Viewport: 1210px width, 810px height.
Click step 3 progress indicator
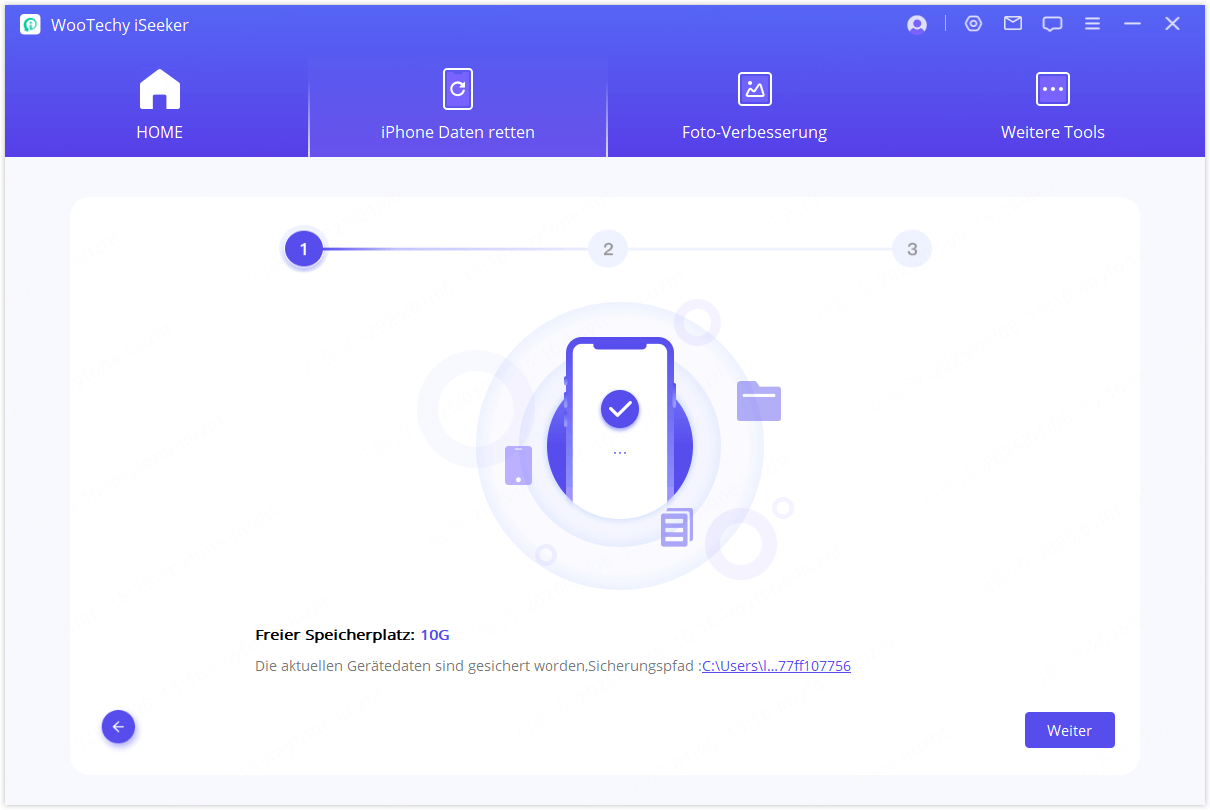click(x=911, y=248)
